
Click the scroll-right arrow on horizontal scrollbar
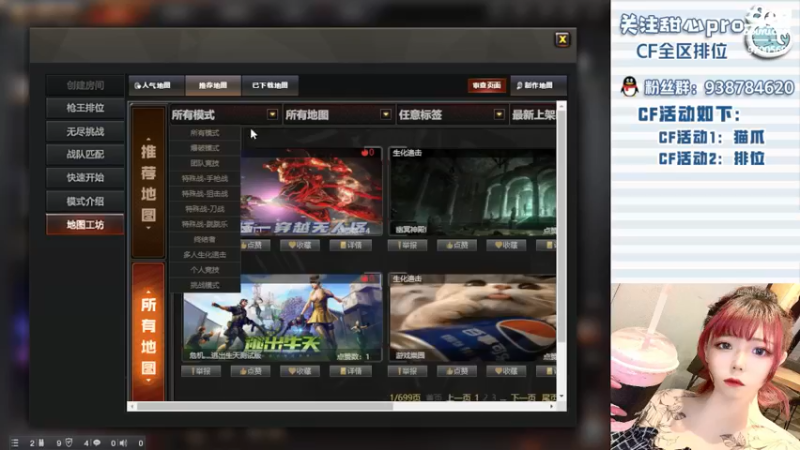pyautogui.click(x=552, y=406)
